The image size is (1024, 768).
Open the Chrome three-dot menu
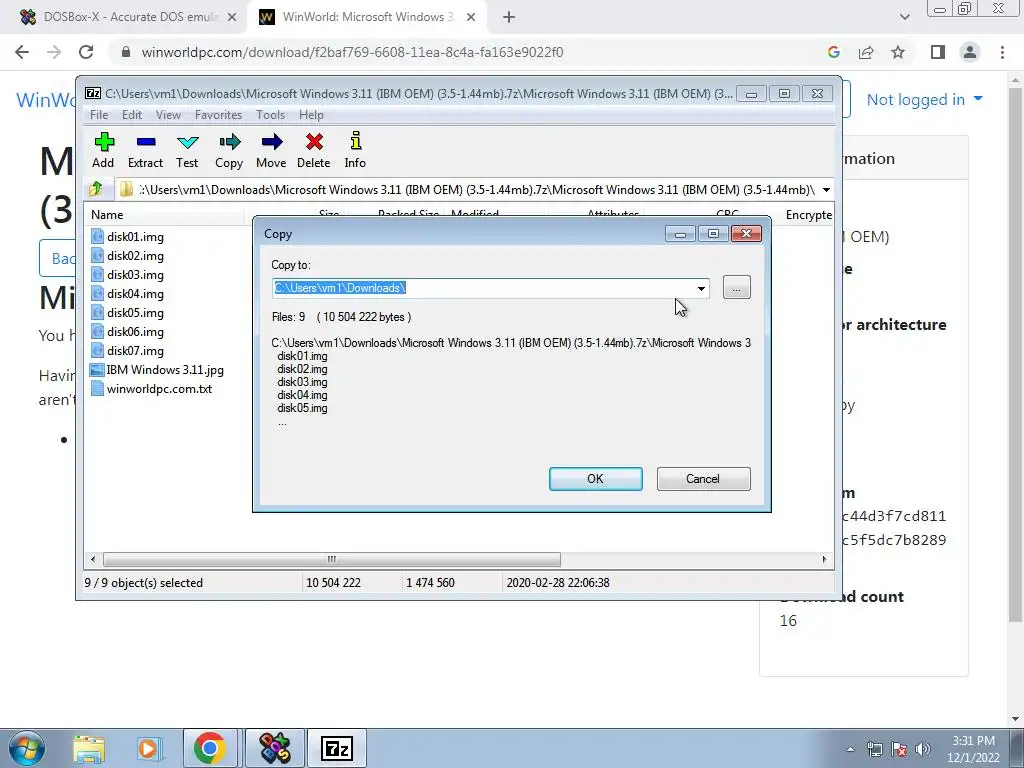(x=1002, y=52)
